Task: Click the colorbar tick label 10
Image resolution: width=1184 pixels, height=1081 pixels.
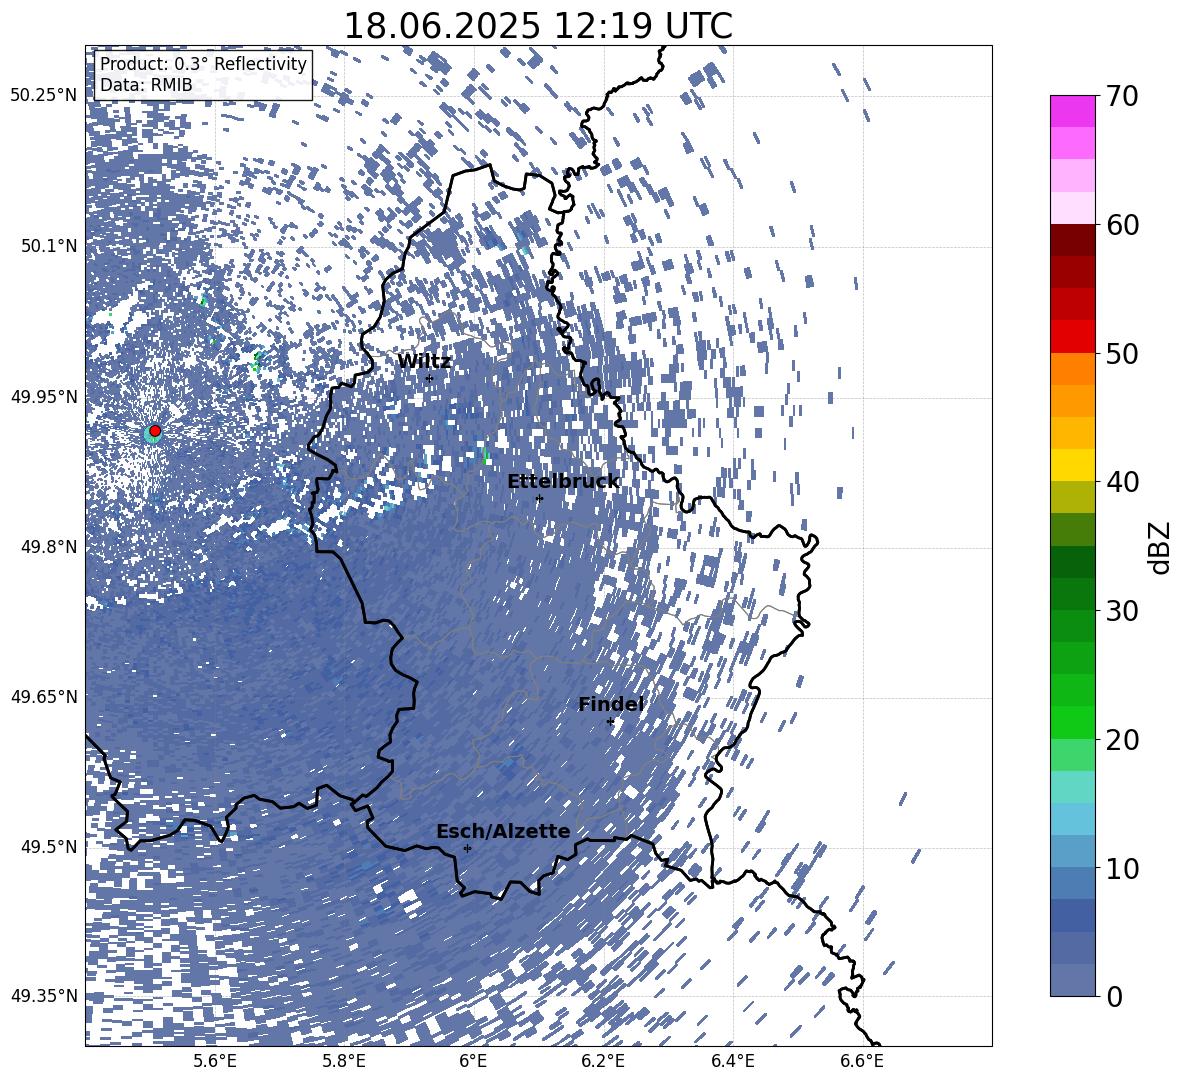Action: 1122,869
